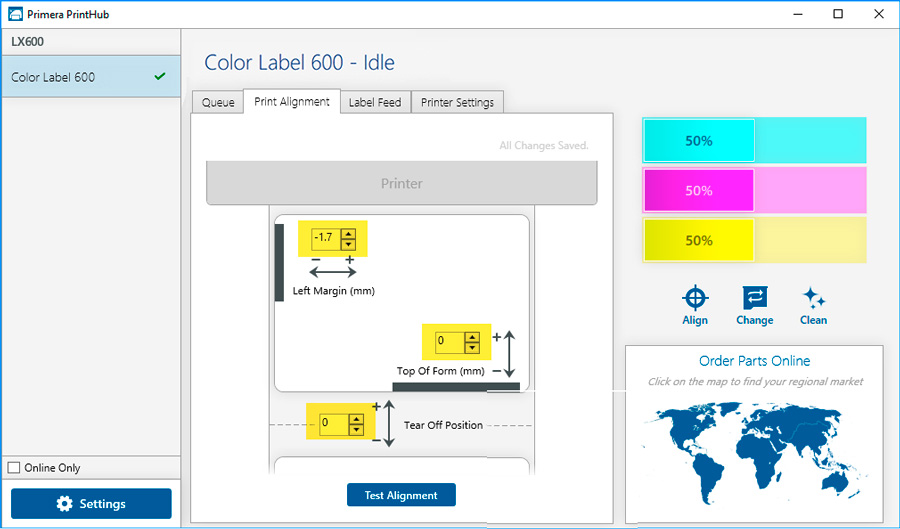Click the Align print head icon
900x529 pixels.
pos(695,298)
